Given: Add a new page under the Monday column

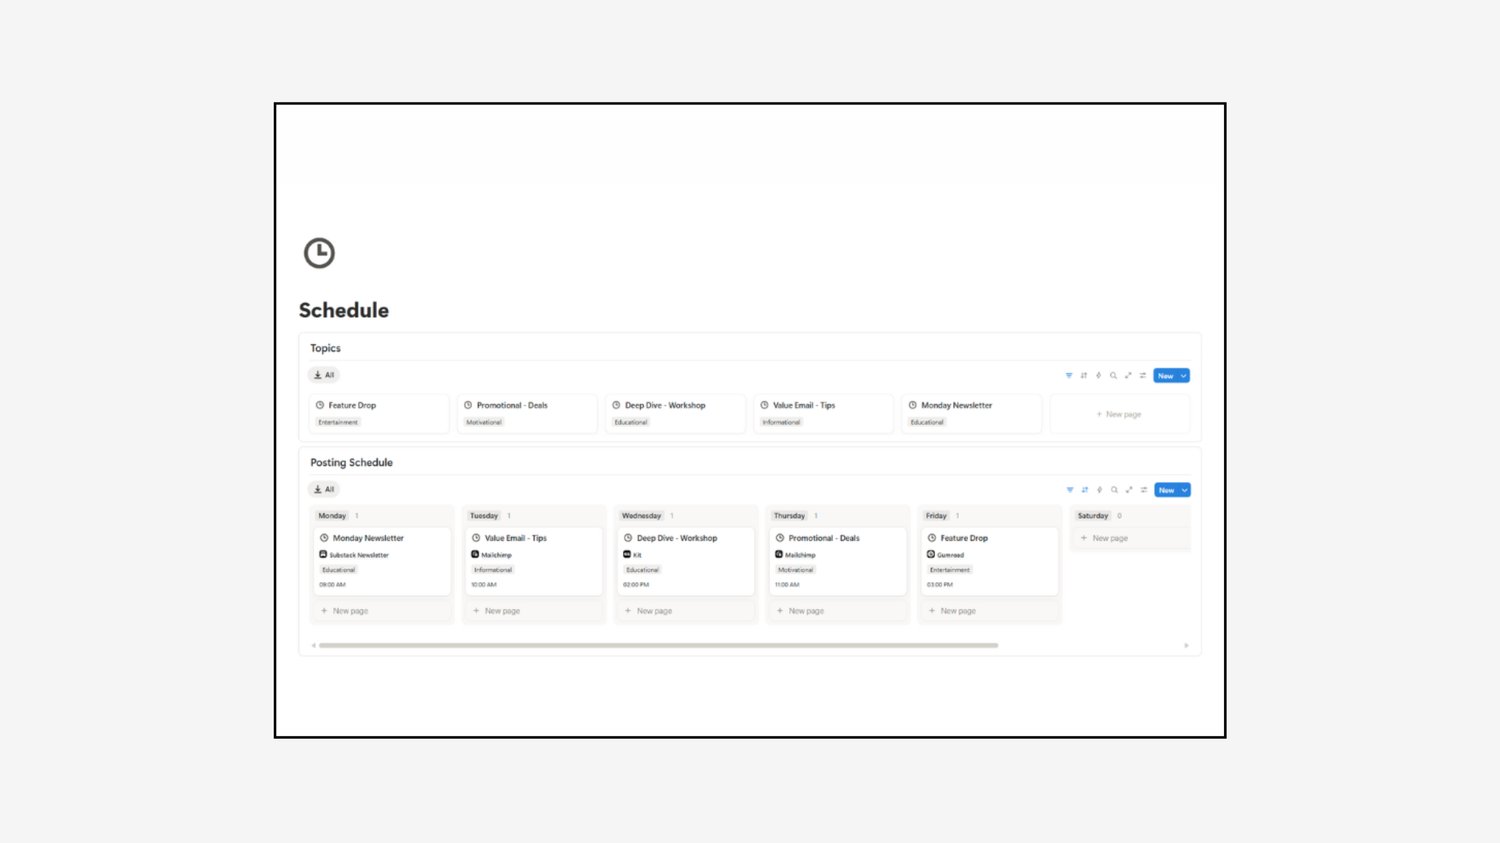Looking at the screenshot, I should pos(345,611).
